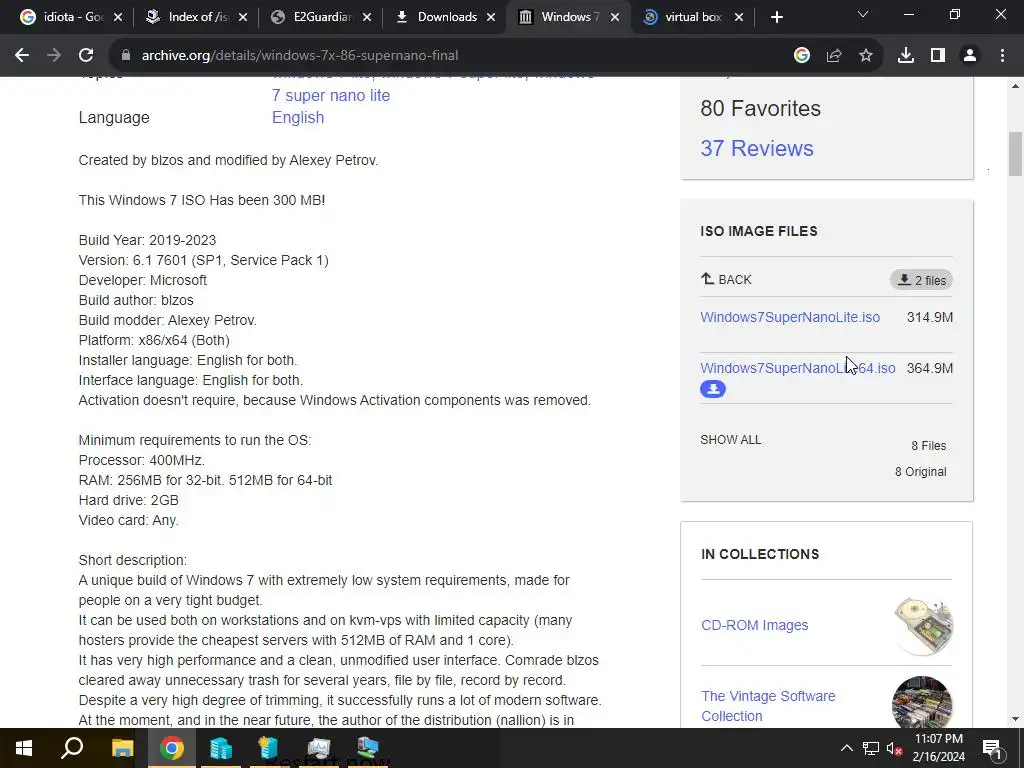
Task: Open Chrome three-dot menu
Action: [1002, 56]
